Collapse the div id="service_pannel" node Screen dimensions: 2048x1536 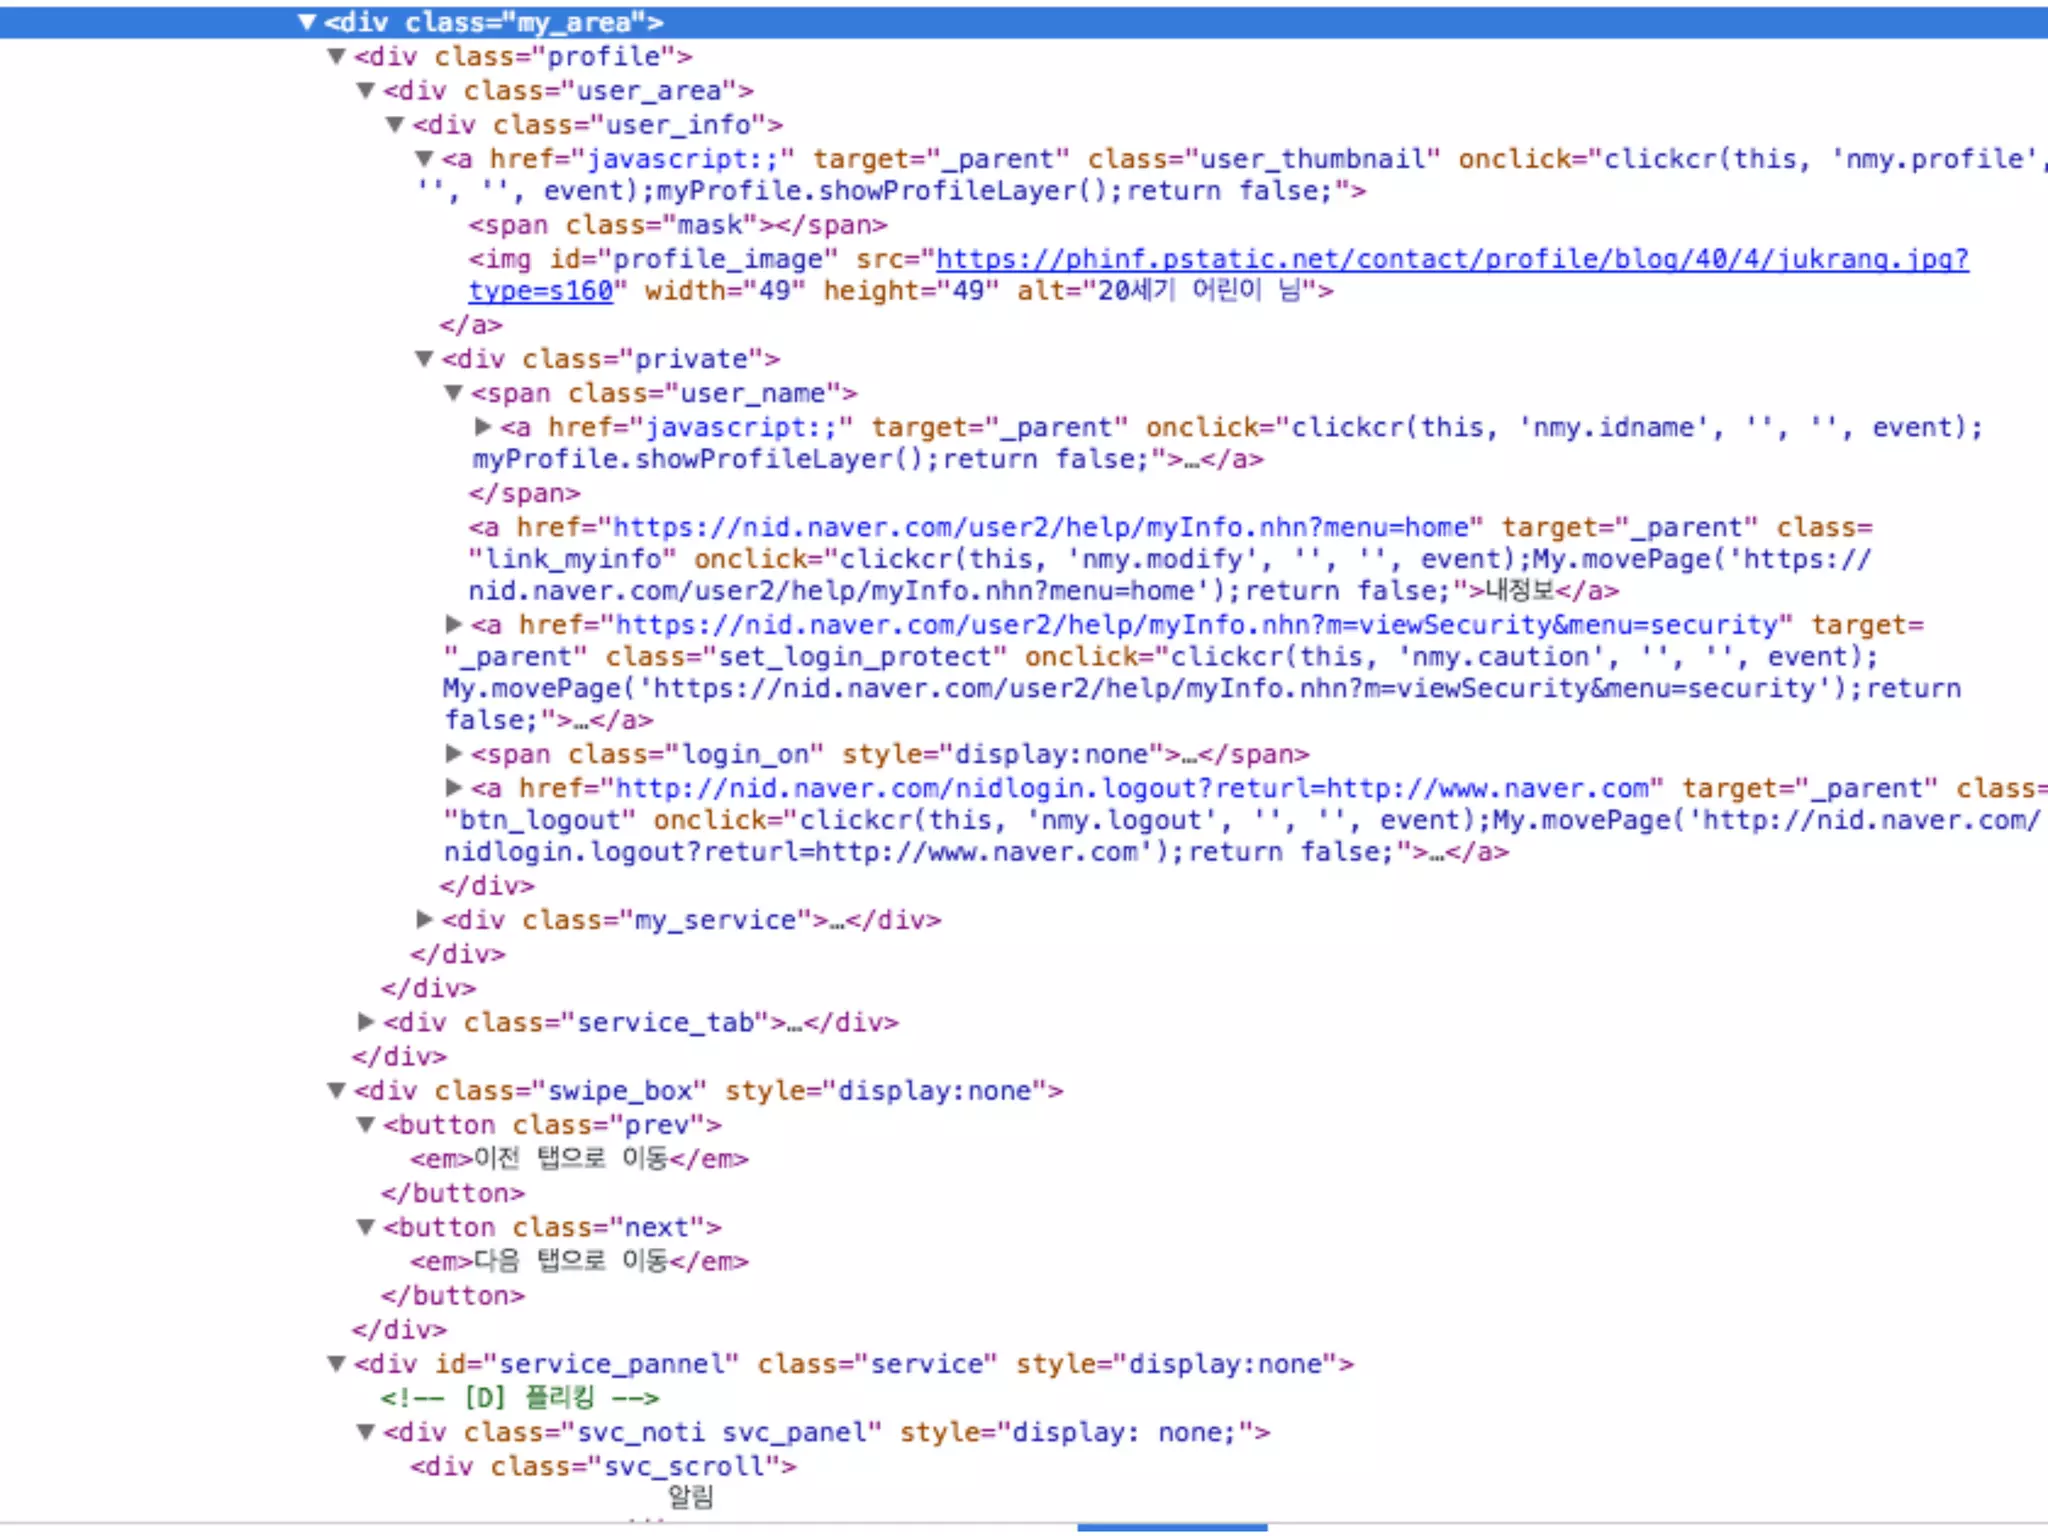tap(337, 1363)
